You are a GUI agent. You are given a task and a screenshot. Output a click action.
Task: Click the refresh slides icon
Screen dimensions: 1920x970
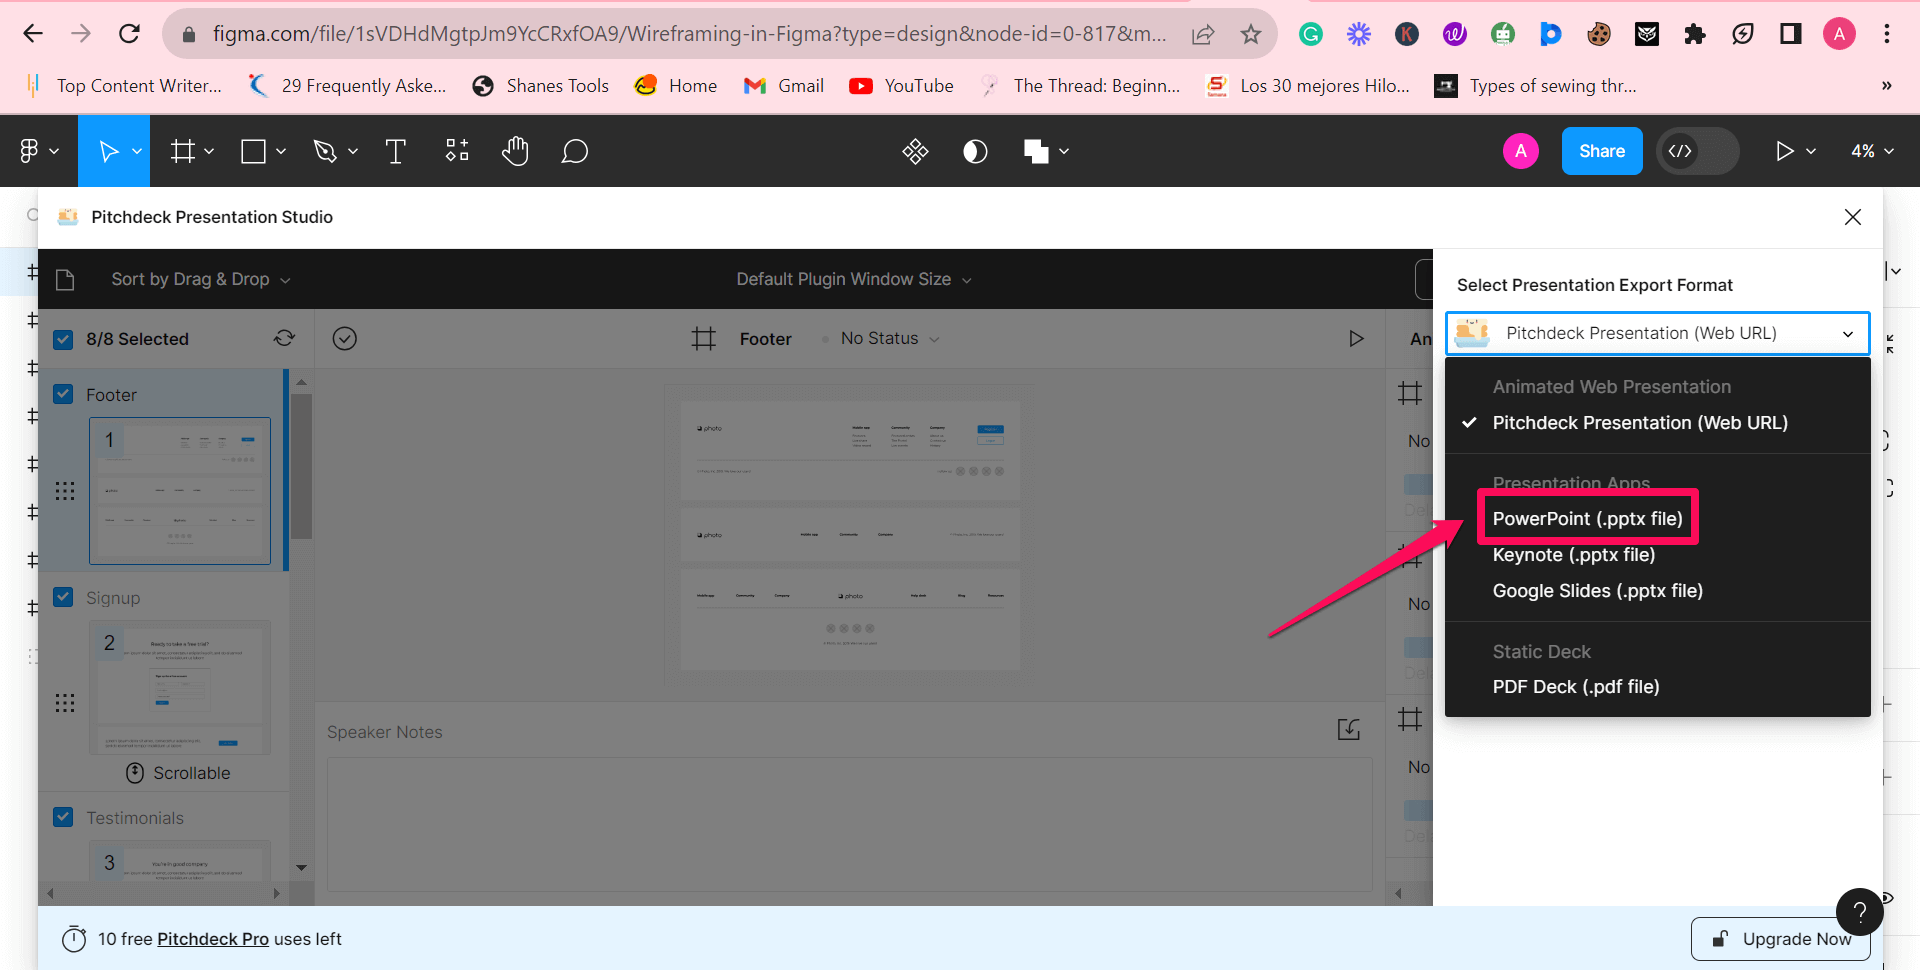click(x=285, y=338)
